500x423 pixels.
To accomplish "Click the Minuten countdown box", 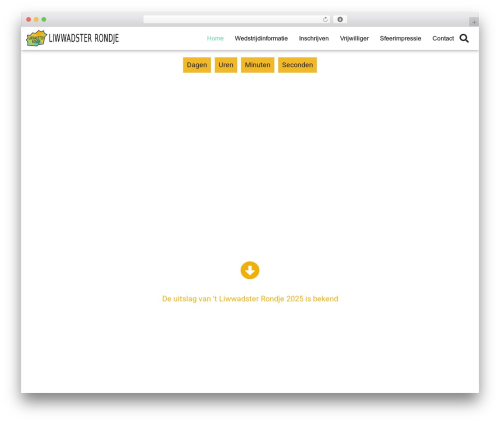I will tap(257, 65).
